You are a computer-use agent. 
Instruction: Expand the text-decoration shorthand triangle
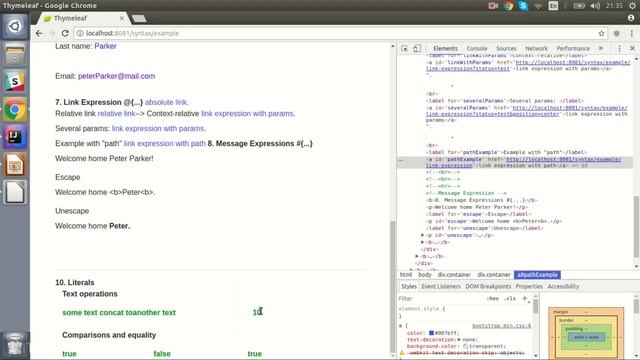click(x=459, y=340)
